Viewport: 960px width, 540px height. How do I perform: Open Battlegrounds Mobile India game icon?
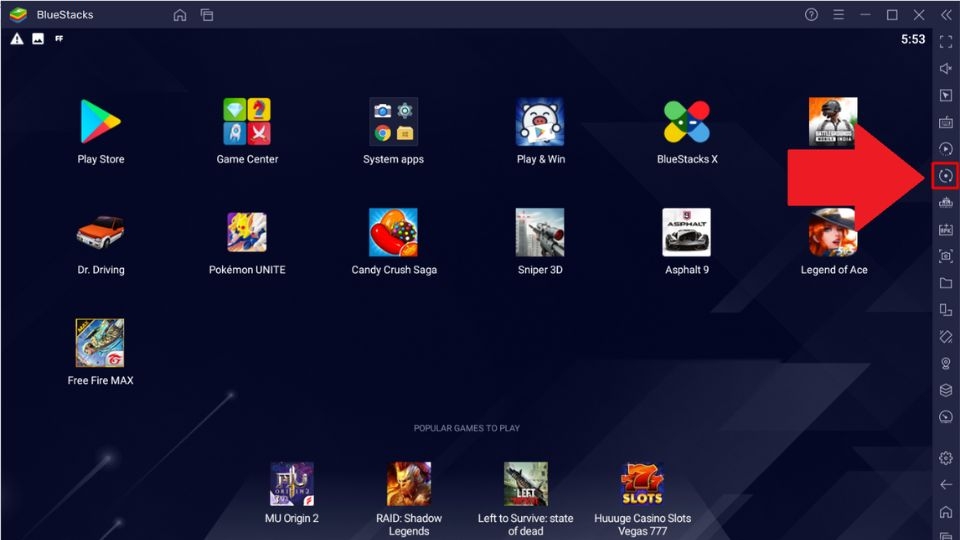coord(833,122)
